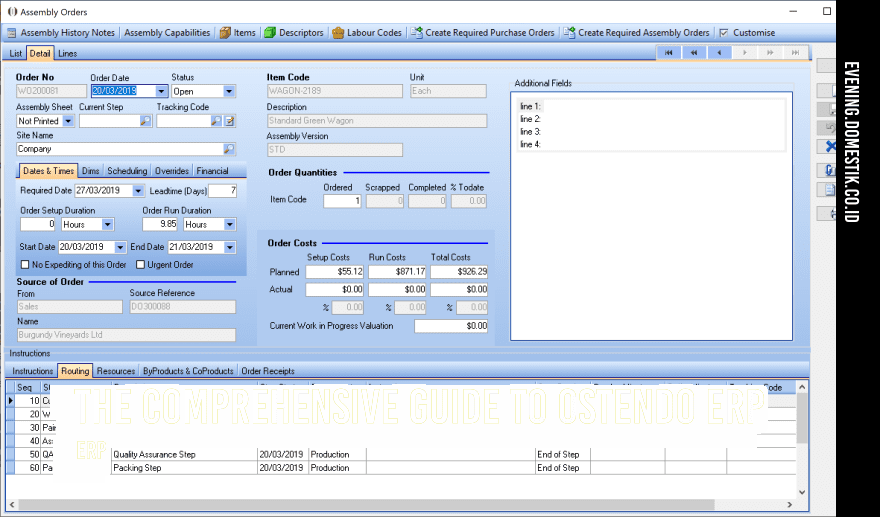The width and height of the screenshot is (880, 517).
Task: Open the Required Date picker
Action: click(138, 191)
